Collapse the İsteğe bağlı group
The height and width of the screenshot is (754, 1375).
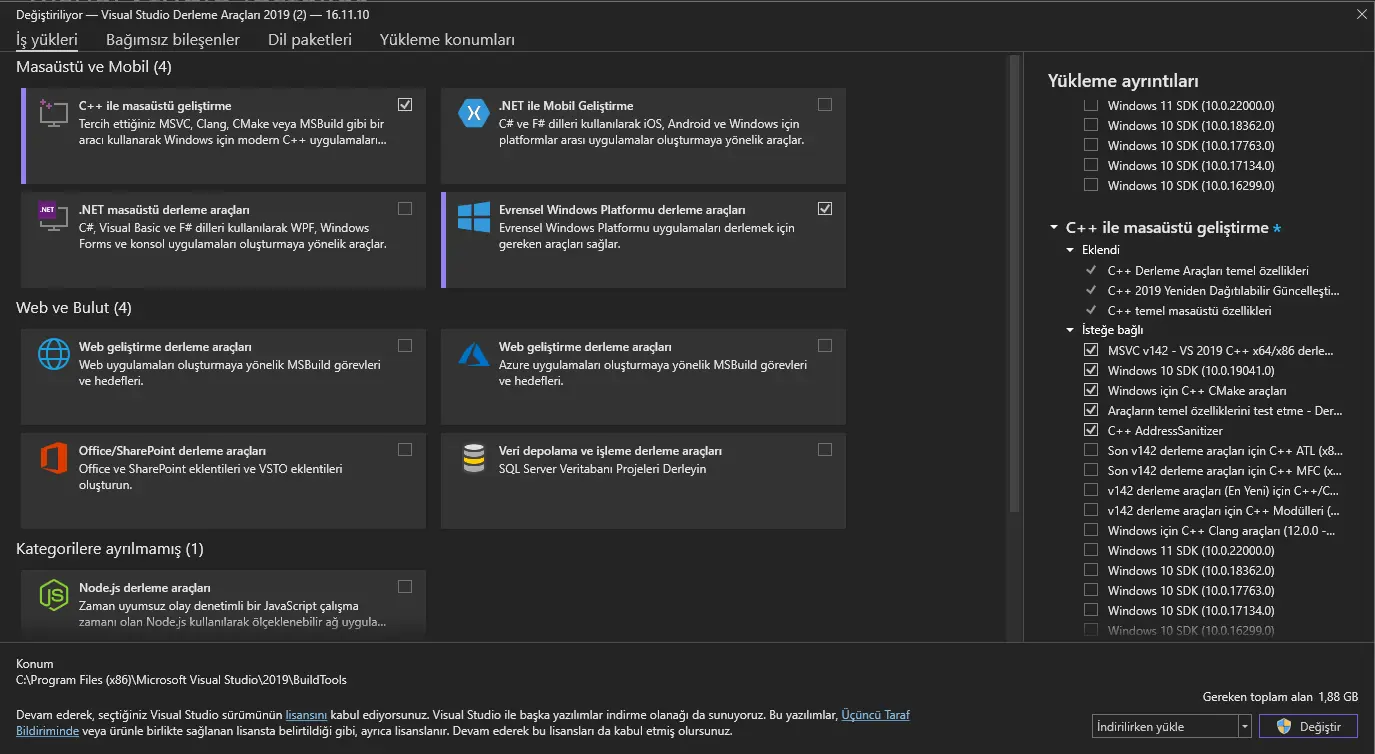pos(1071,330)
